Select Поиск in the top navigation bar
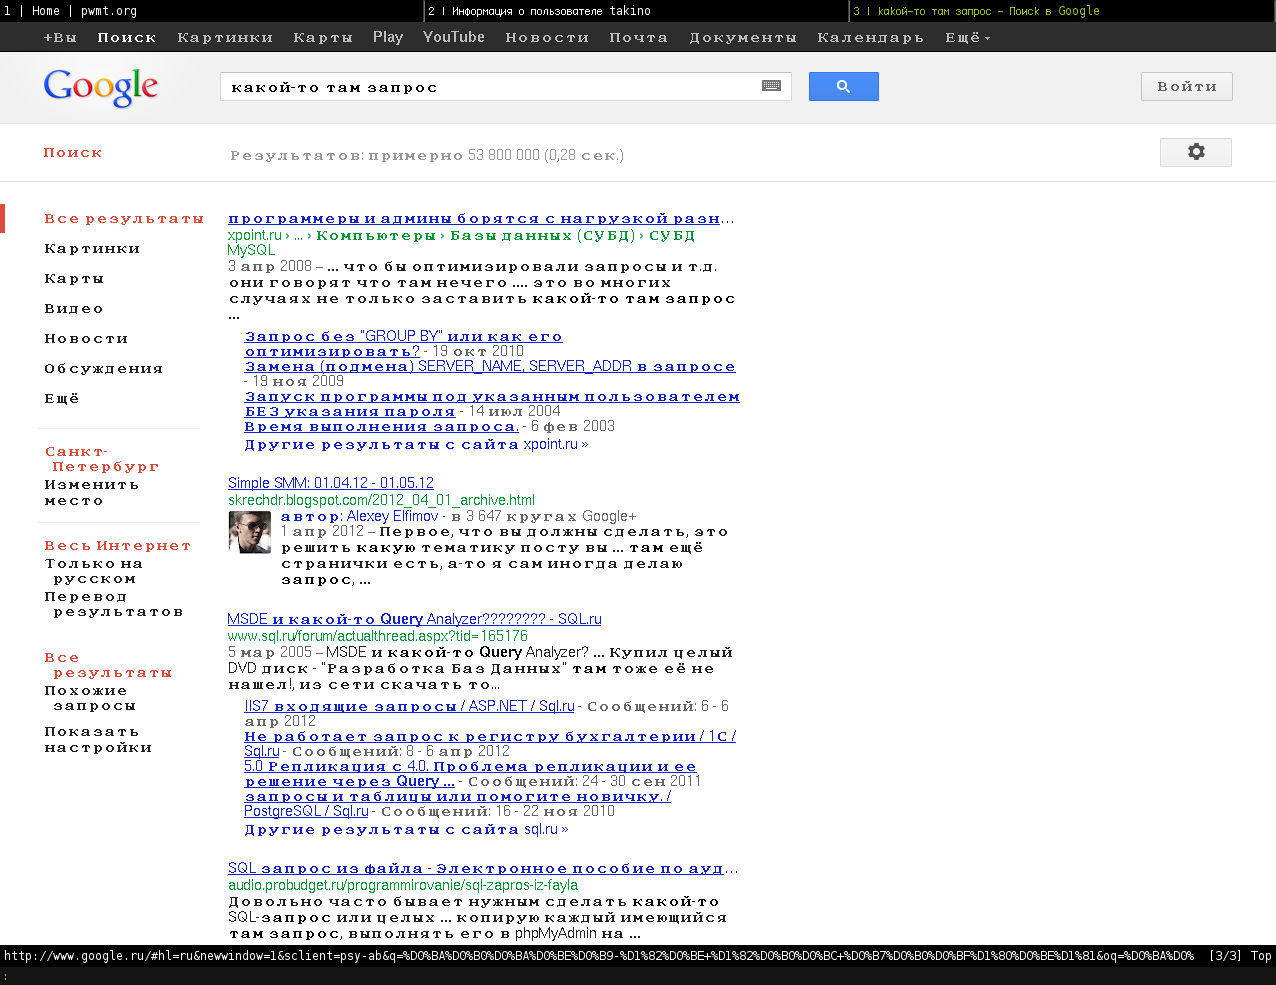 click(127, 38)
